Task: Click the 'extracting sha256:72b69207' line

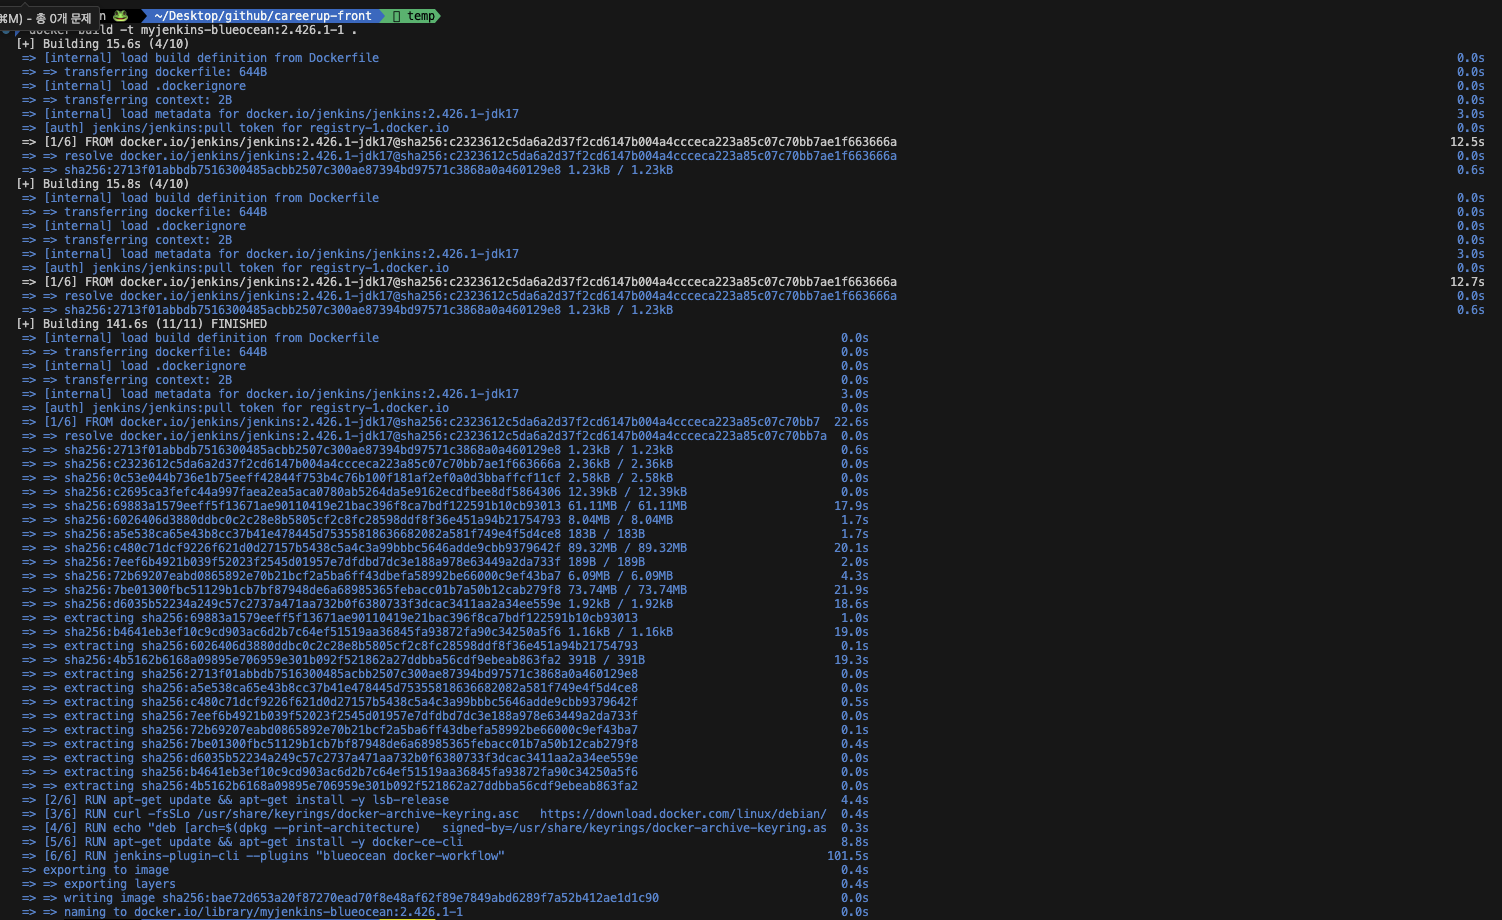Action: coord(330,730)
